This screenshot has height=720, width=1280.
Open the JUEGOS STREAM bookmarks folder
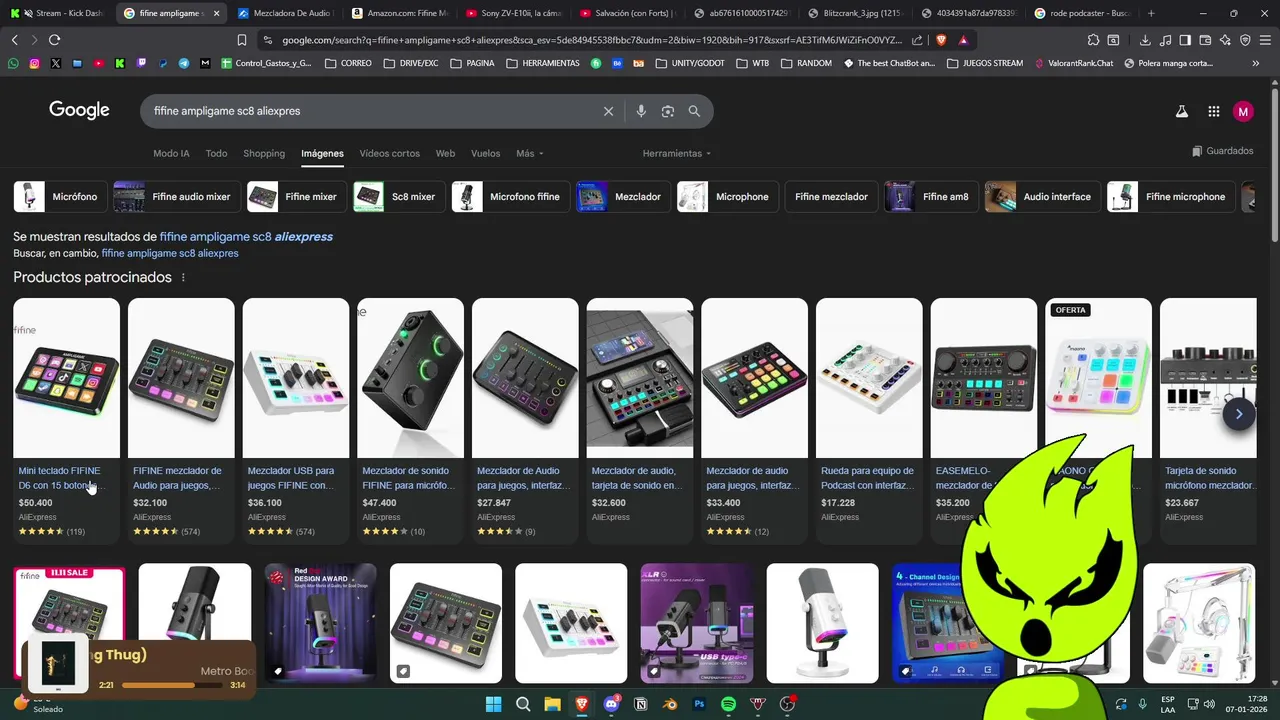pyautogui.click(x=984, y=63)
